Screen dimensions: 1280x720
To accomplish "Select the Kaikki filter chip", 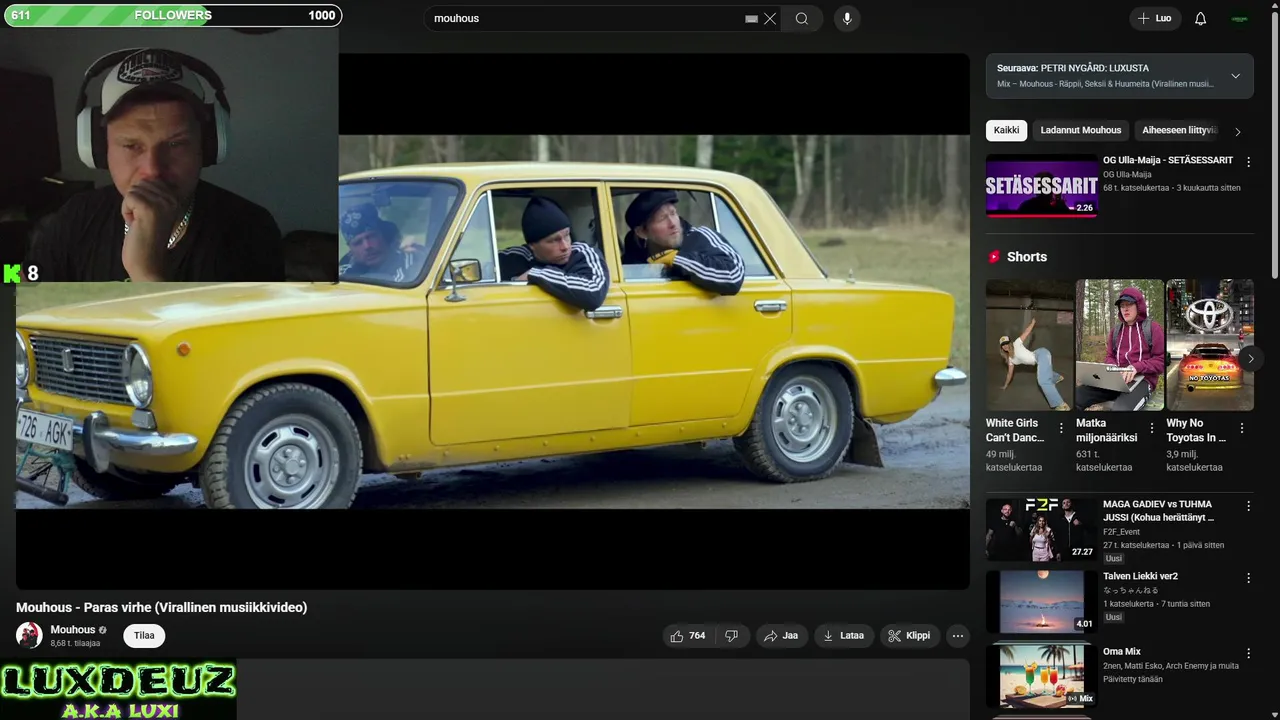I will click(x=1006, y=130).
